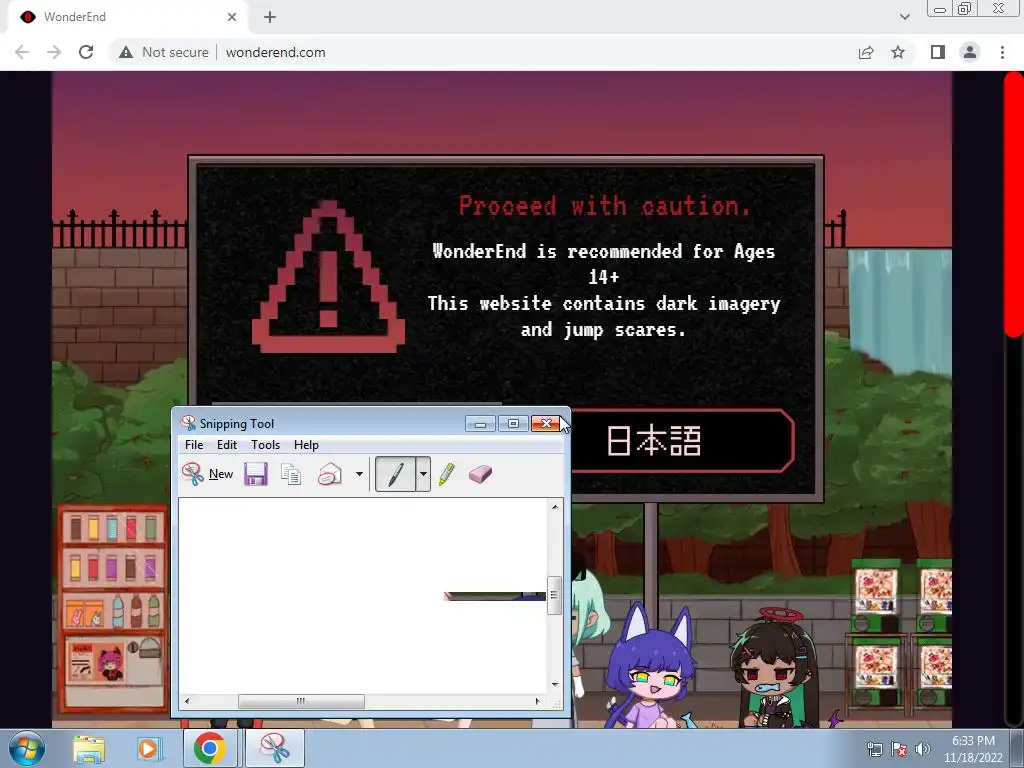Go forward with the browser forward arrow
The image size is (1024, 768).
[54, 52]
